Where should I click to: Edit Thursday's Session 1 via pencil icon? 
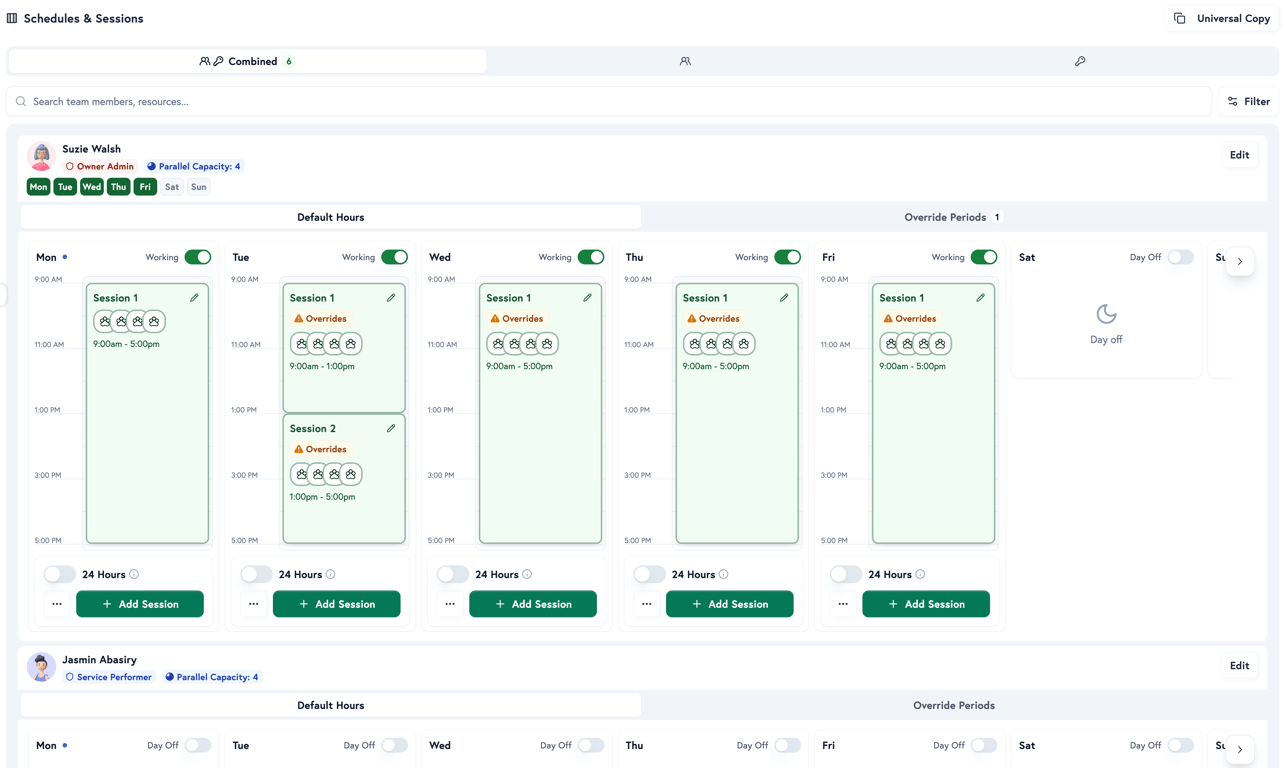784,298
